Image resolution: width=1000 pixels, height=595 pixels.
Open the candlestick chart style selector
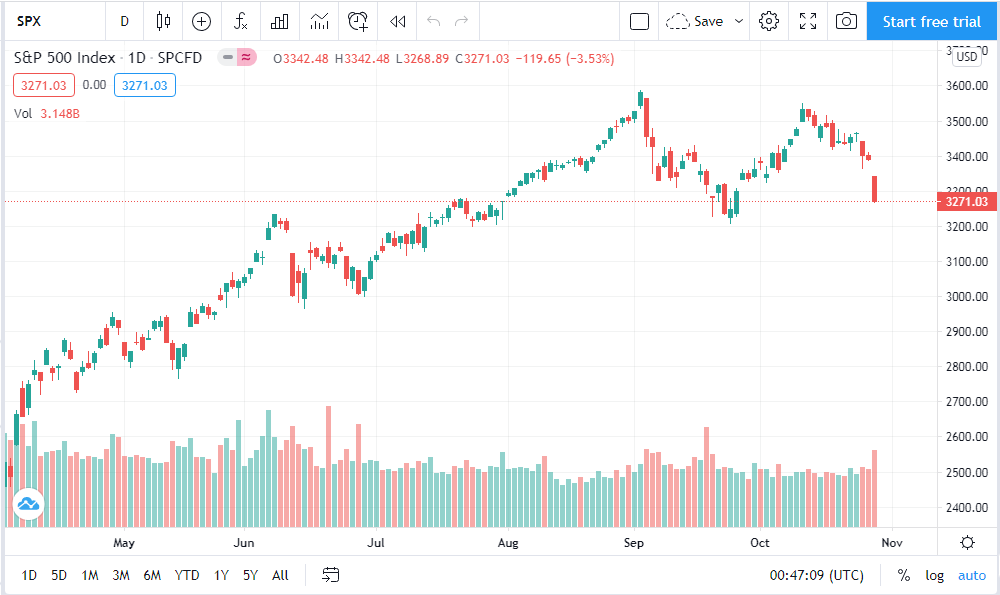[x=163, y=22]
